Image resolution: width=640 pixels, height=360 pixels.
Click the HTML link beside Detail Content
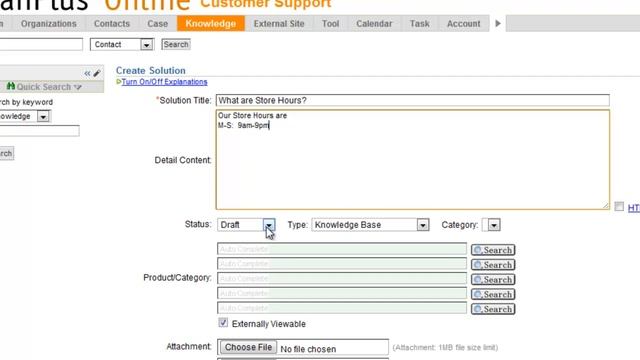[x=633, y=208]
